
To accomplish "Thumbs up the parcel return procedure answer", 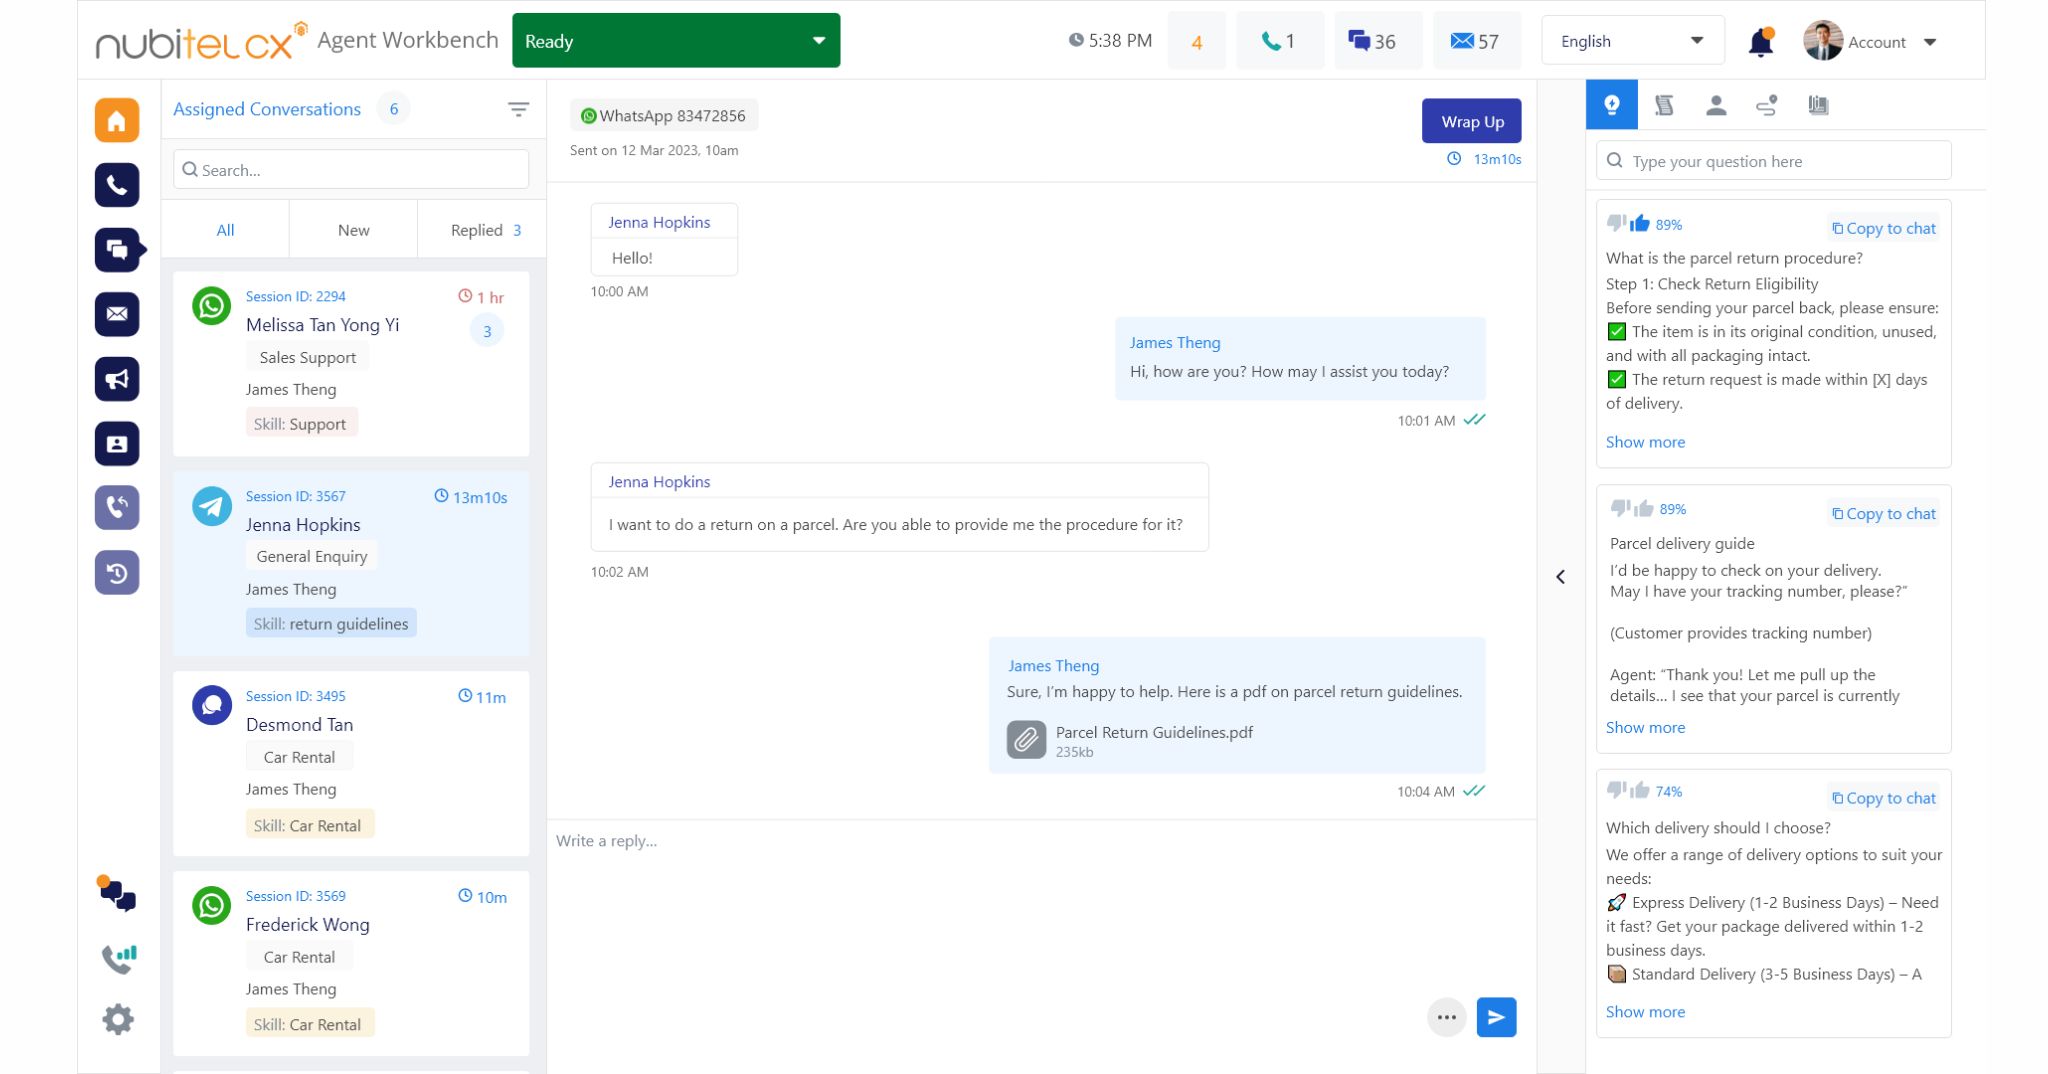I will point(1639,223).
